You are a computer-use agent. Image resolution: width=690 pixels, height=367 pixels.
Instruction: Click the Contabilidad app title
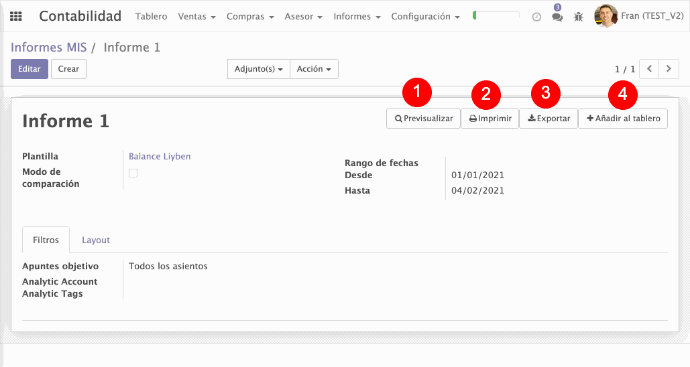[x=80, y=16]
